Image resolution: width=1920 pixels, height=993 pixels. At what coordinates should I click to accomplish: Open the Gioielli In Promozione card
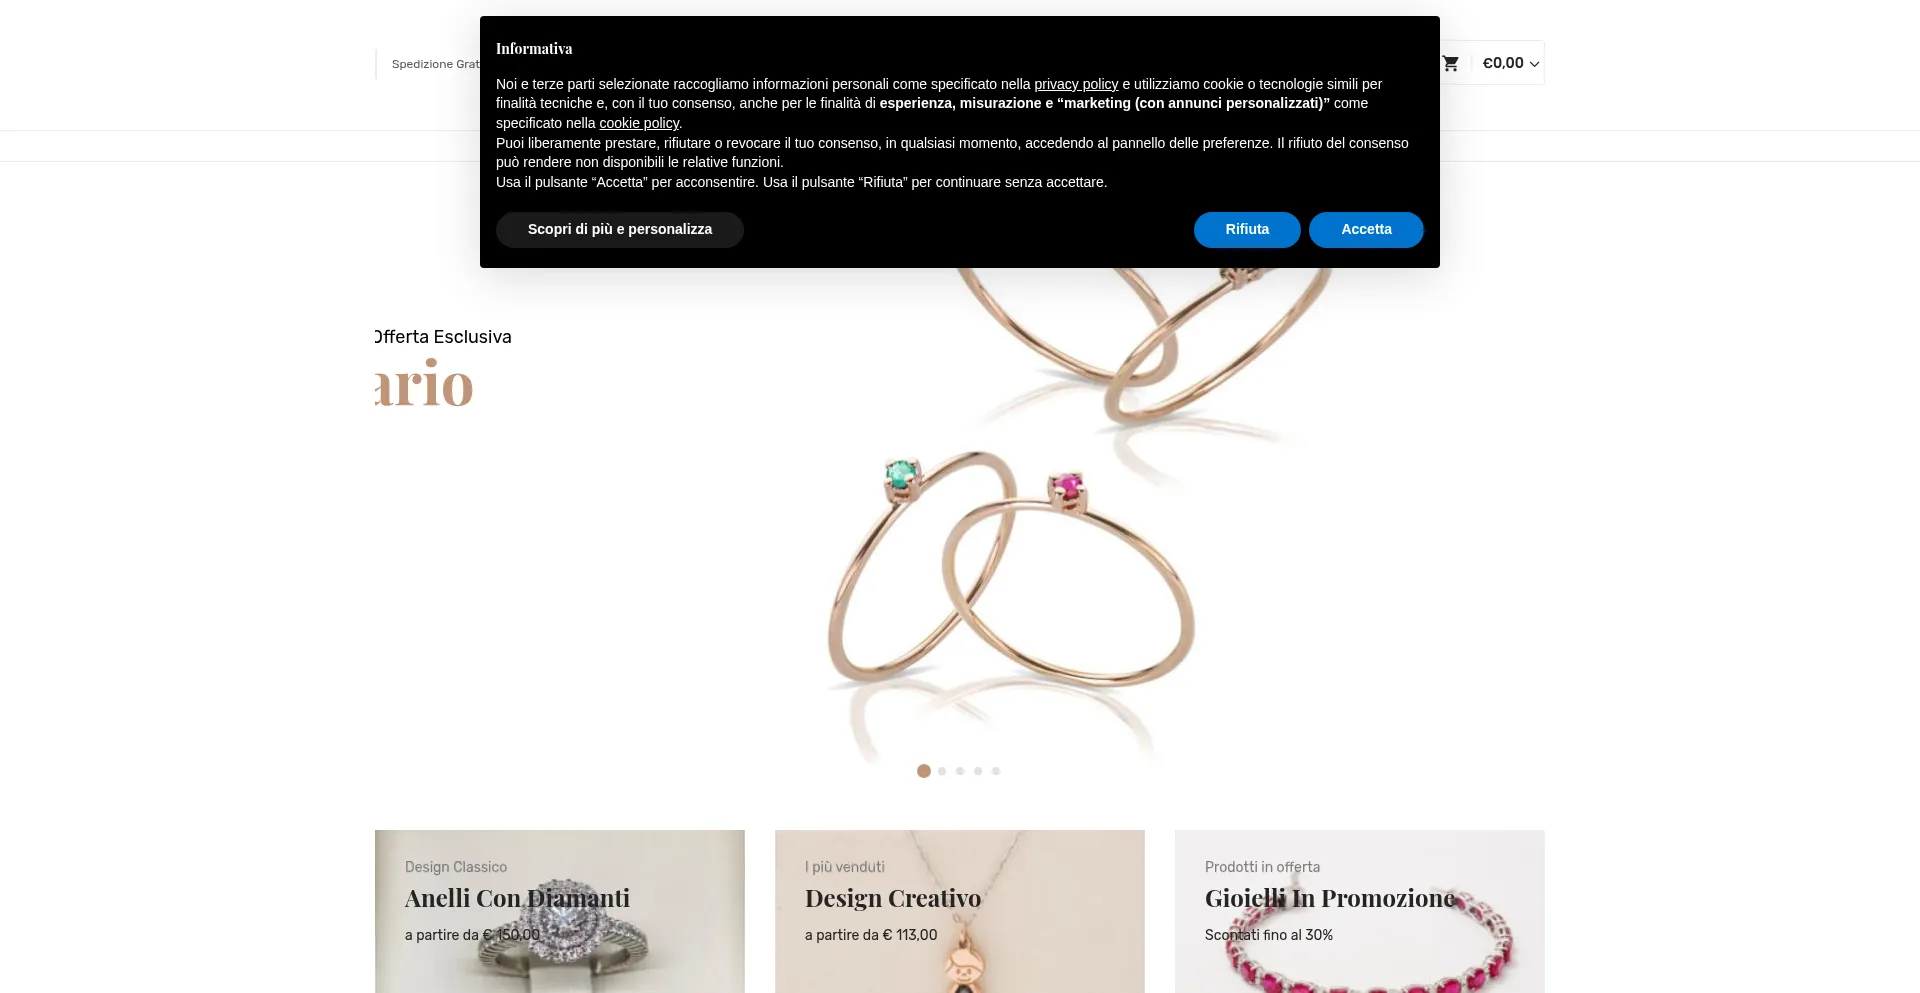pyautogui.click(x=1360, y=911)
